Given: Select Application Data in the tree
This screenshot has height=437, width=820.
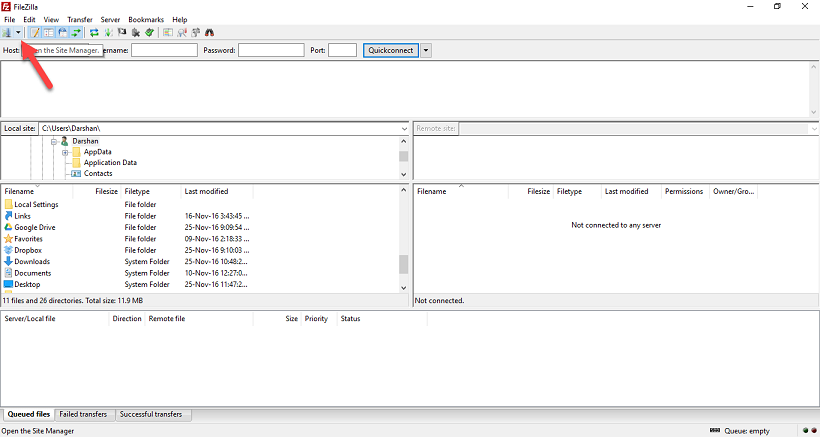Looking at the screenshot, I should coord(110,163).
